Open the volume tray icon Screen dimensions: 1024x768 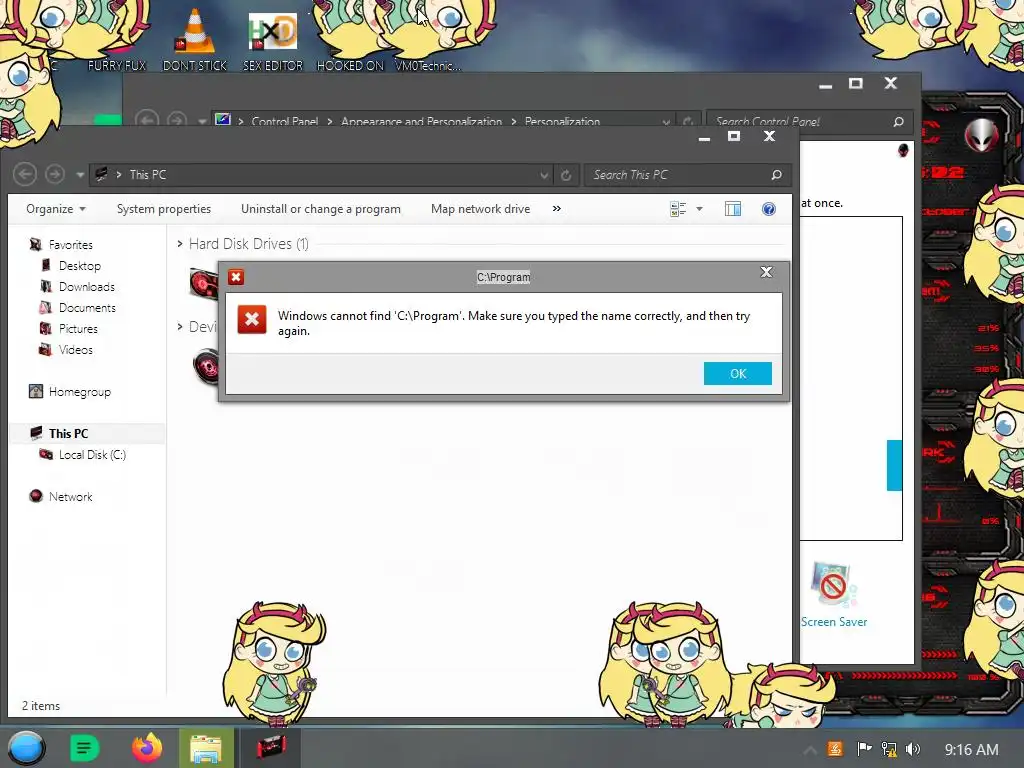(913, 749)
